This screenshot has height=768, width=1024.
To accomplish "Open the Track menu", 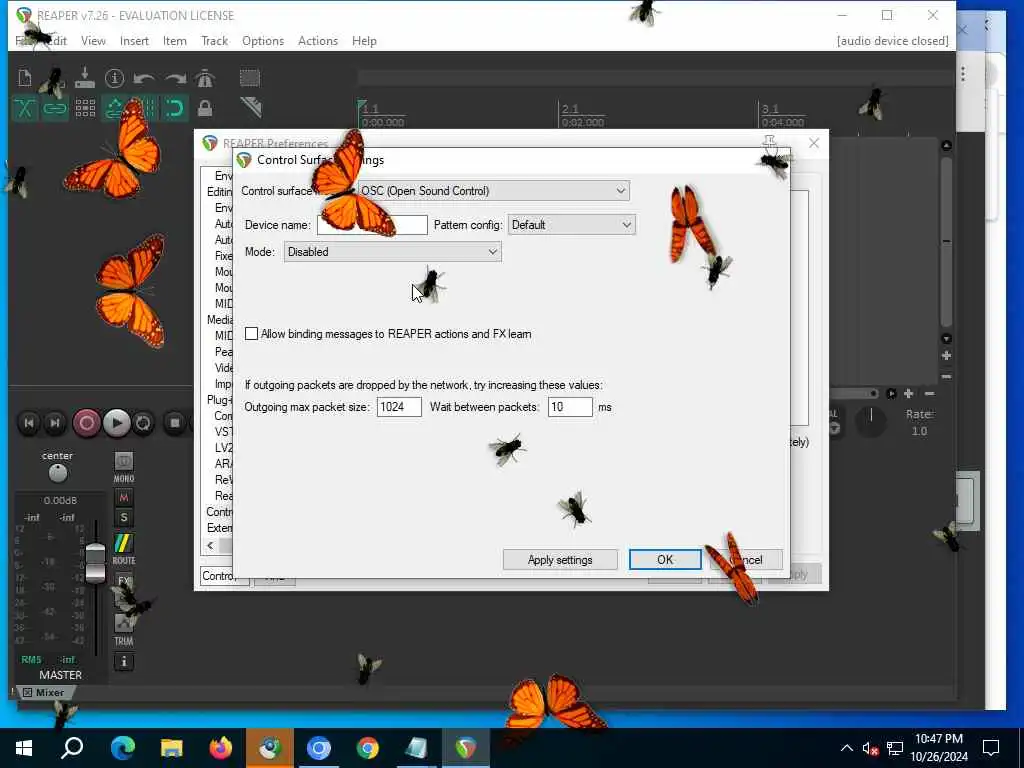I will pyautogui.click(x=214, y=40).
